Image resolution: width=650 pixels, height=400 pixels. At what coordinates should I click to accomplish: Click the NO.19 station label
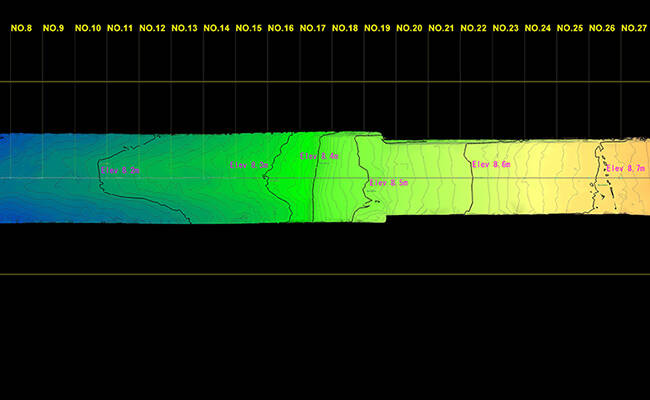point(377,29)
